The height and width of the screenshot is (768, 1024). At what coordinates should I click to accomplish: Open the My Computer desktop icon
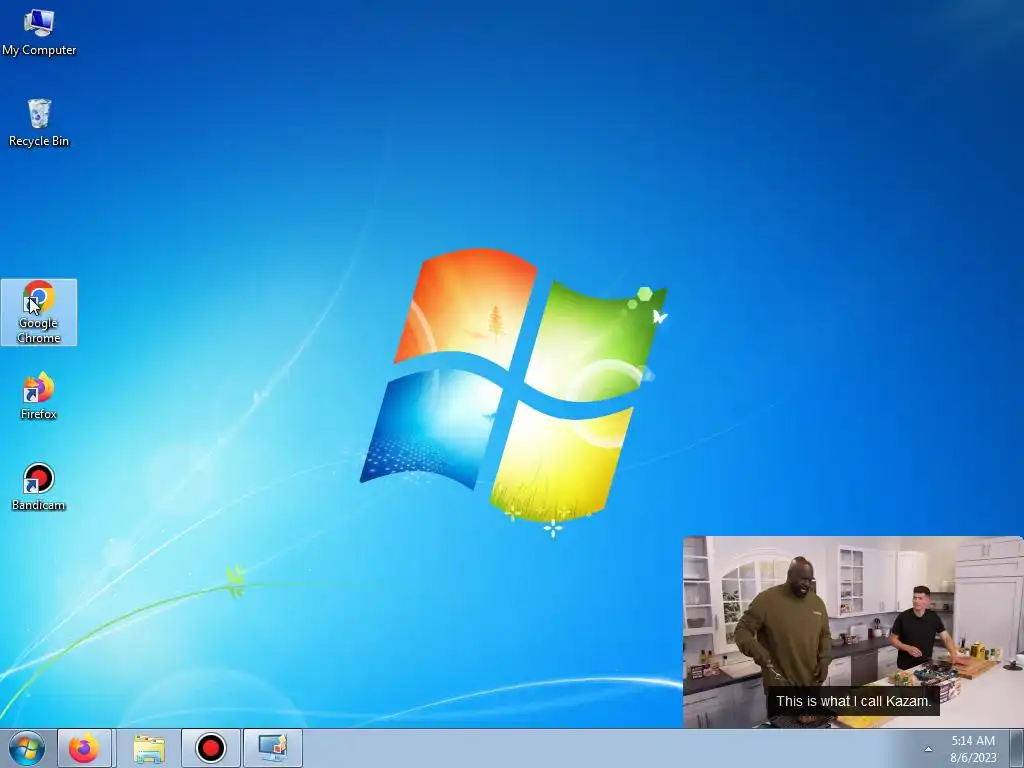(x=39, y=33)
